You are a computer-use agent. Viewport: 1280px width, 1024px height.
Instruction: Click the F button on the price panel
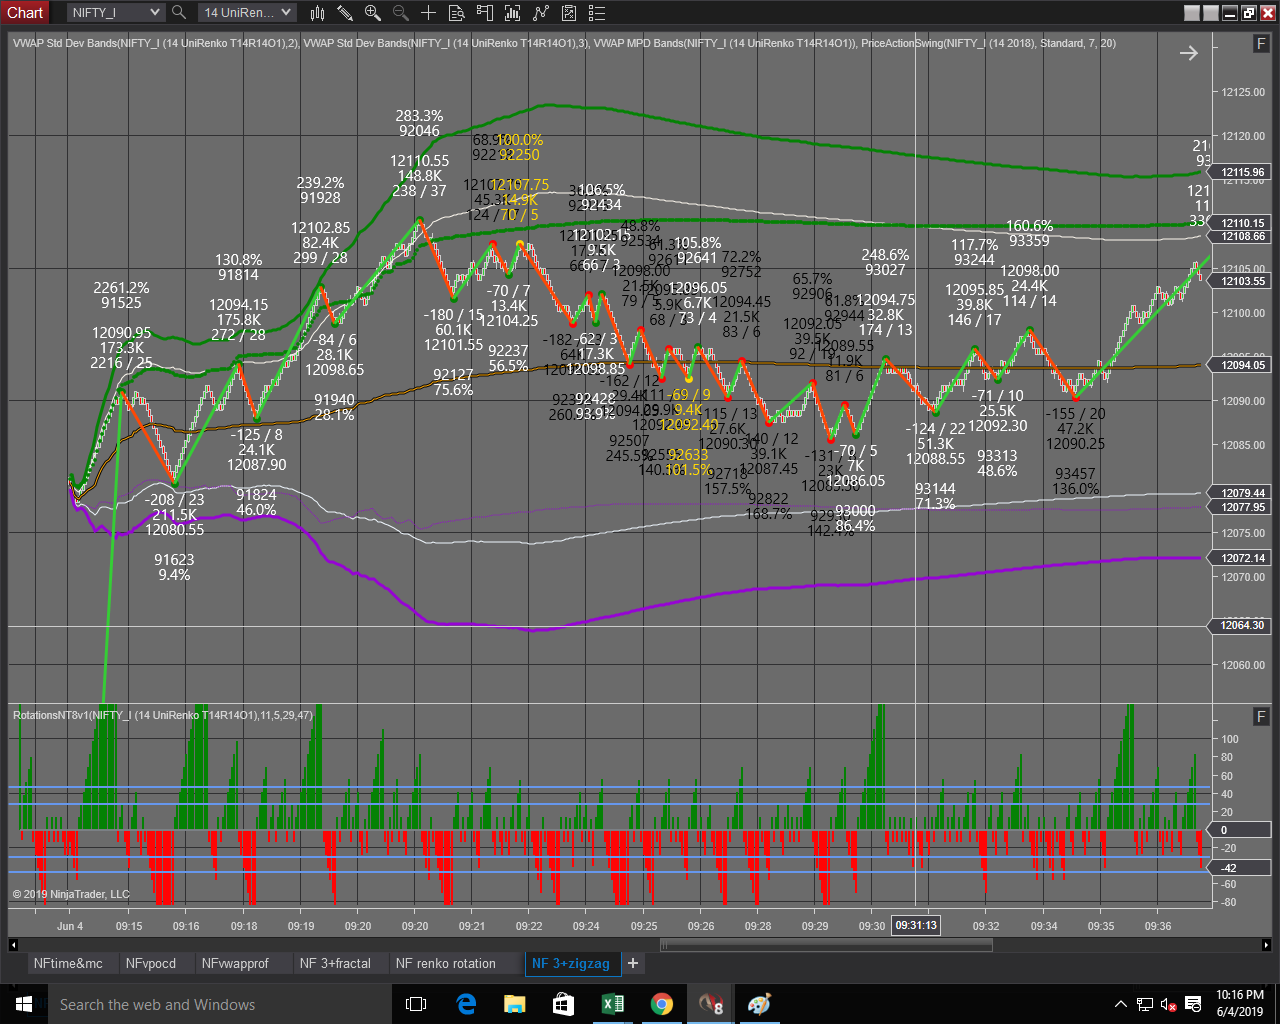(x=1261, y=44)
